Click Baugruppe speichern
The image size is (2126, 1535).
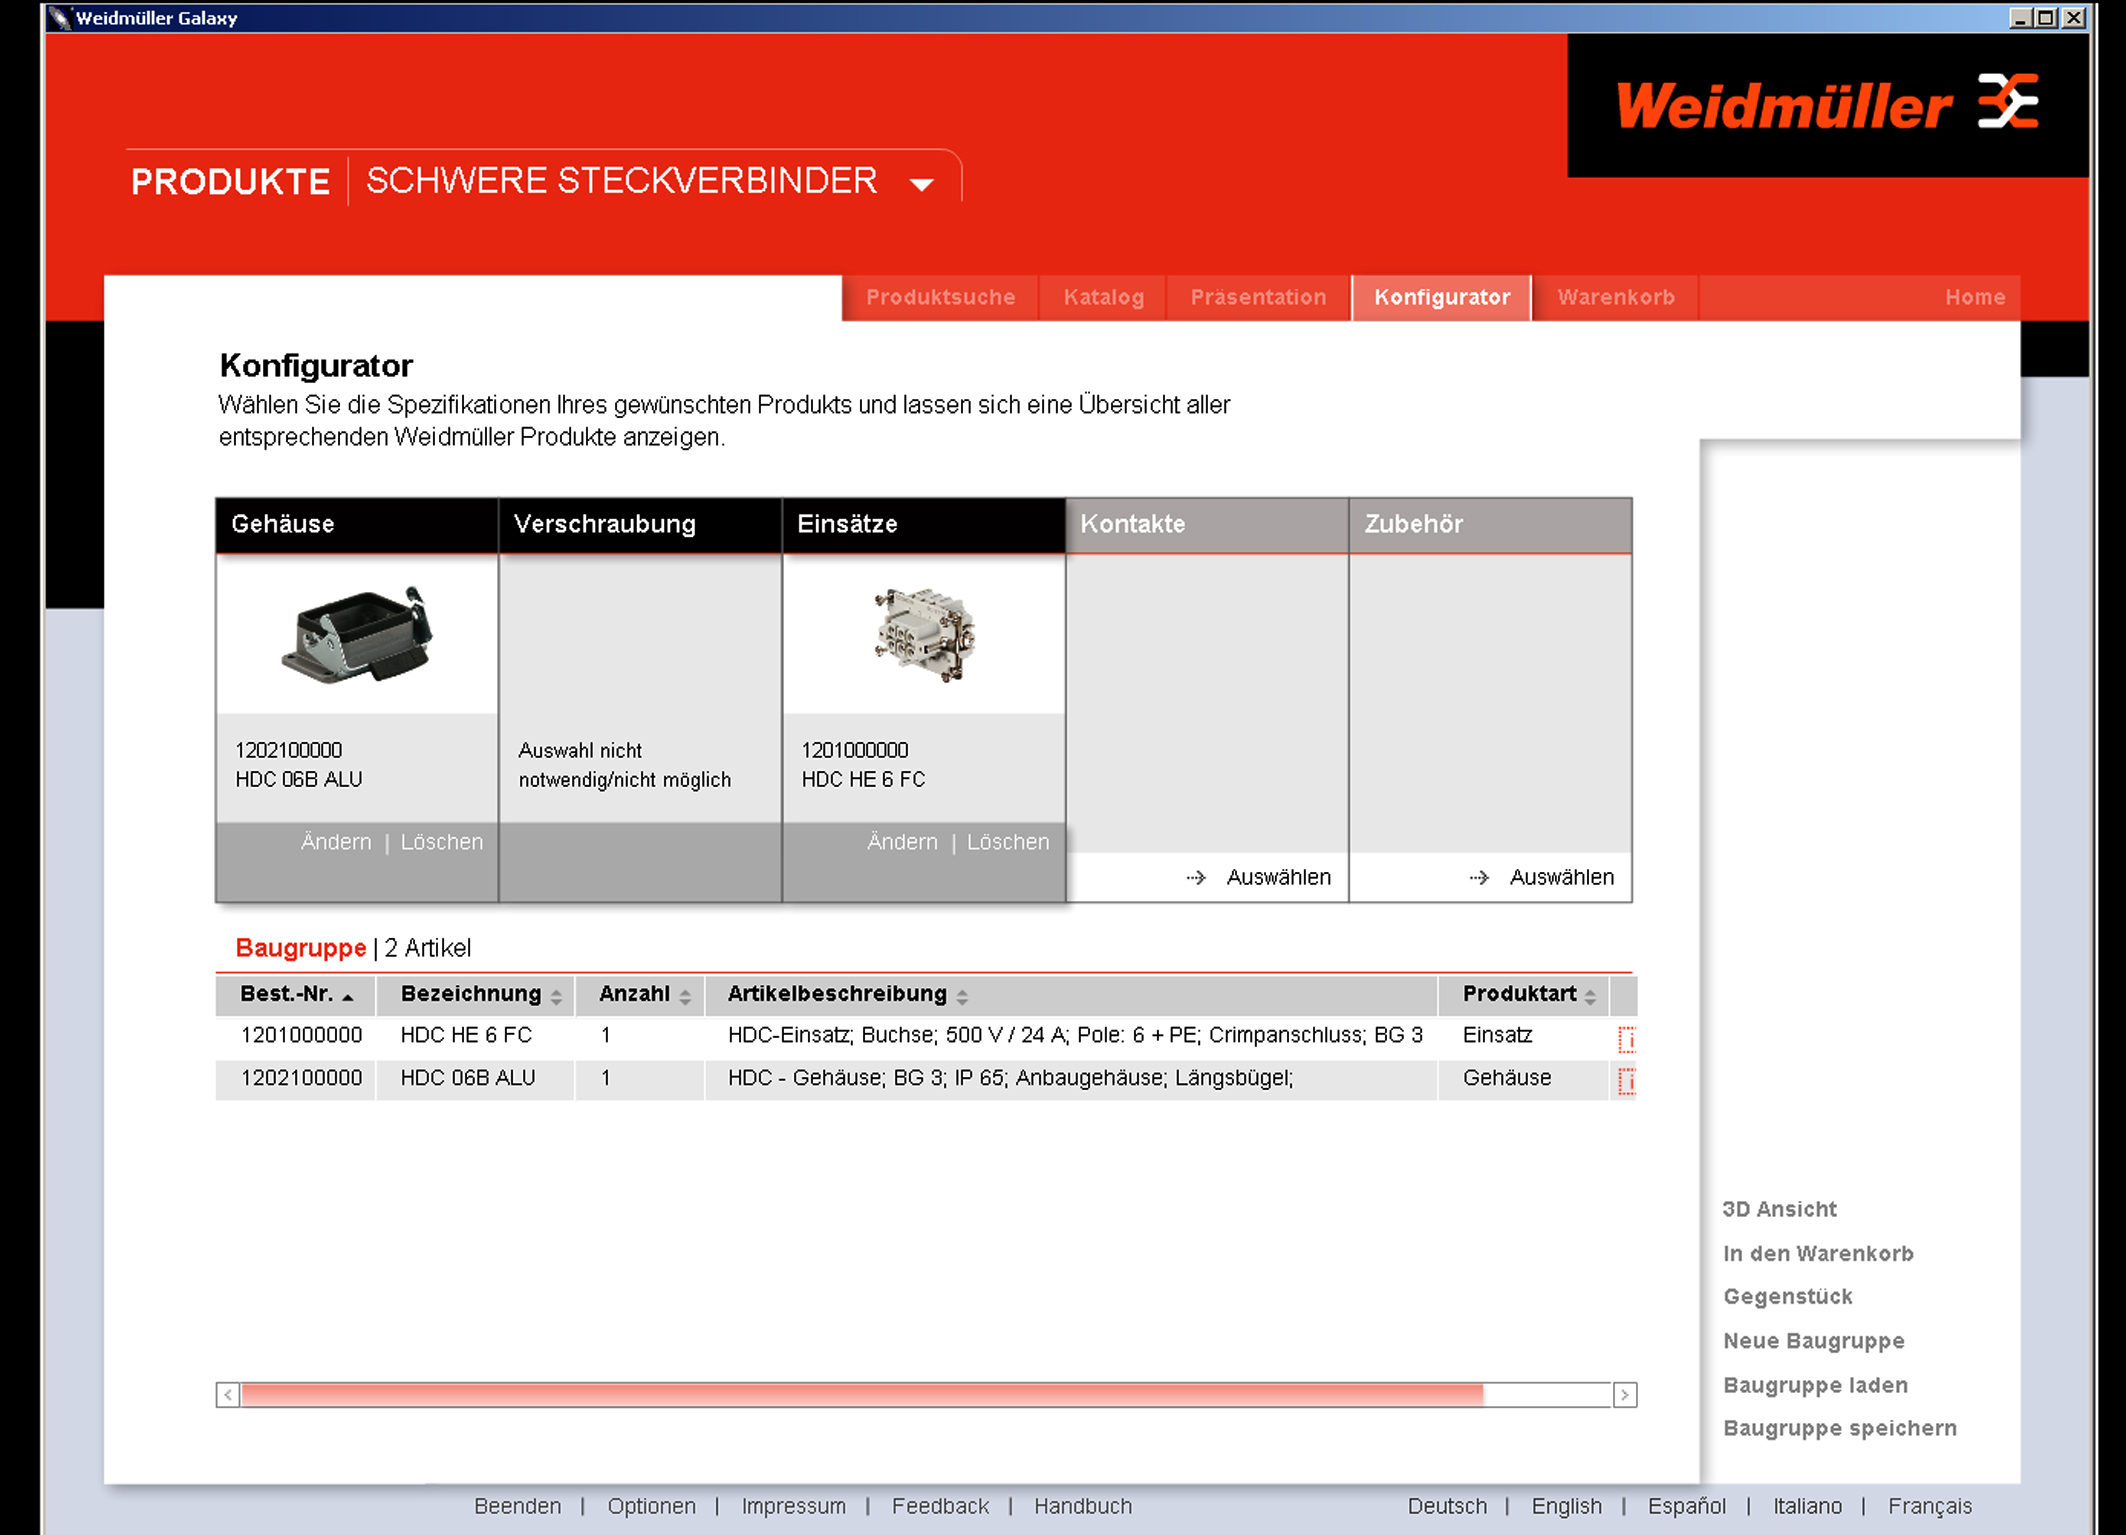coord(1839,1428)
